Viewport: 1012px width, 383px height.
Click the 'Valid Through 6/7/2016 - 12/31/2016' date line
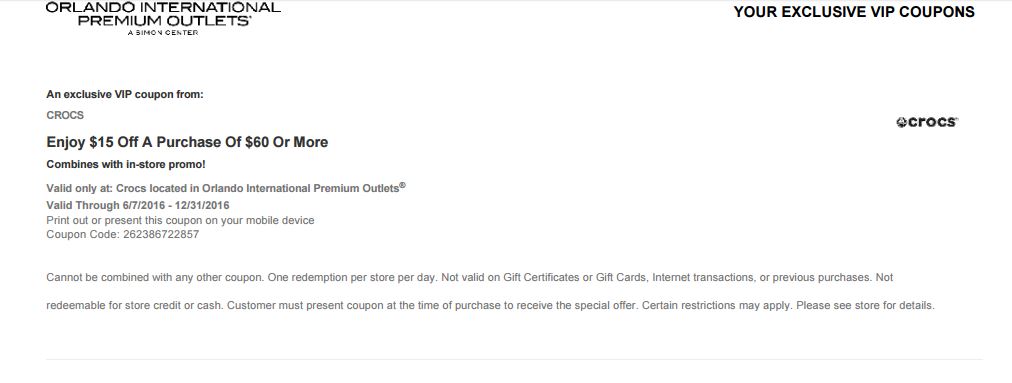[x=137, y=205]
